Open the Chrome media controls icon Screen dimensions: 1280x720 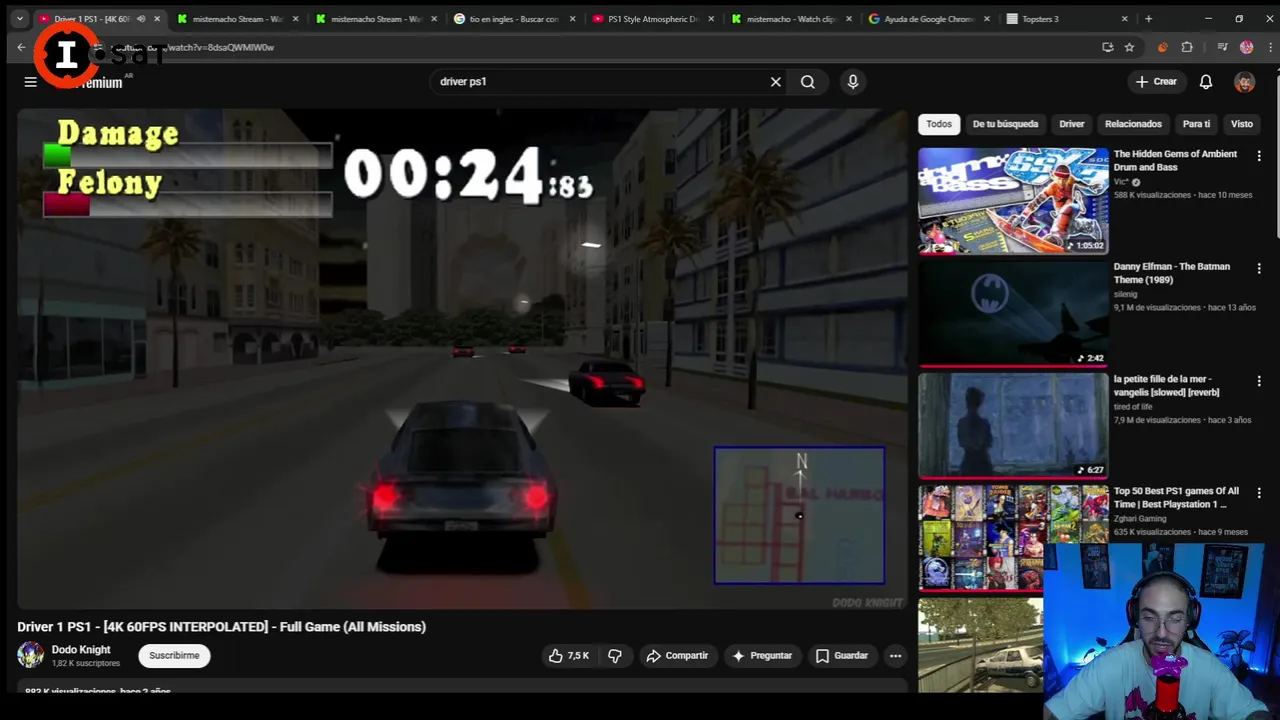click(x=1222, y=47)
